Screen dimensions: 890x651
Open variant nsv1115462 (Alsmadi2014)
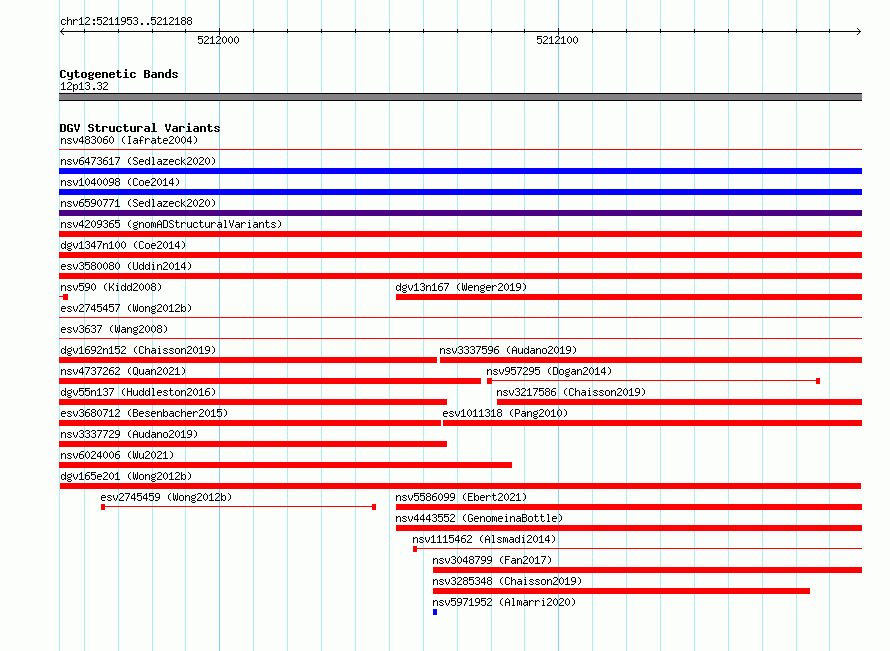(x=484, y=539)
